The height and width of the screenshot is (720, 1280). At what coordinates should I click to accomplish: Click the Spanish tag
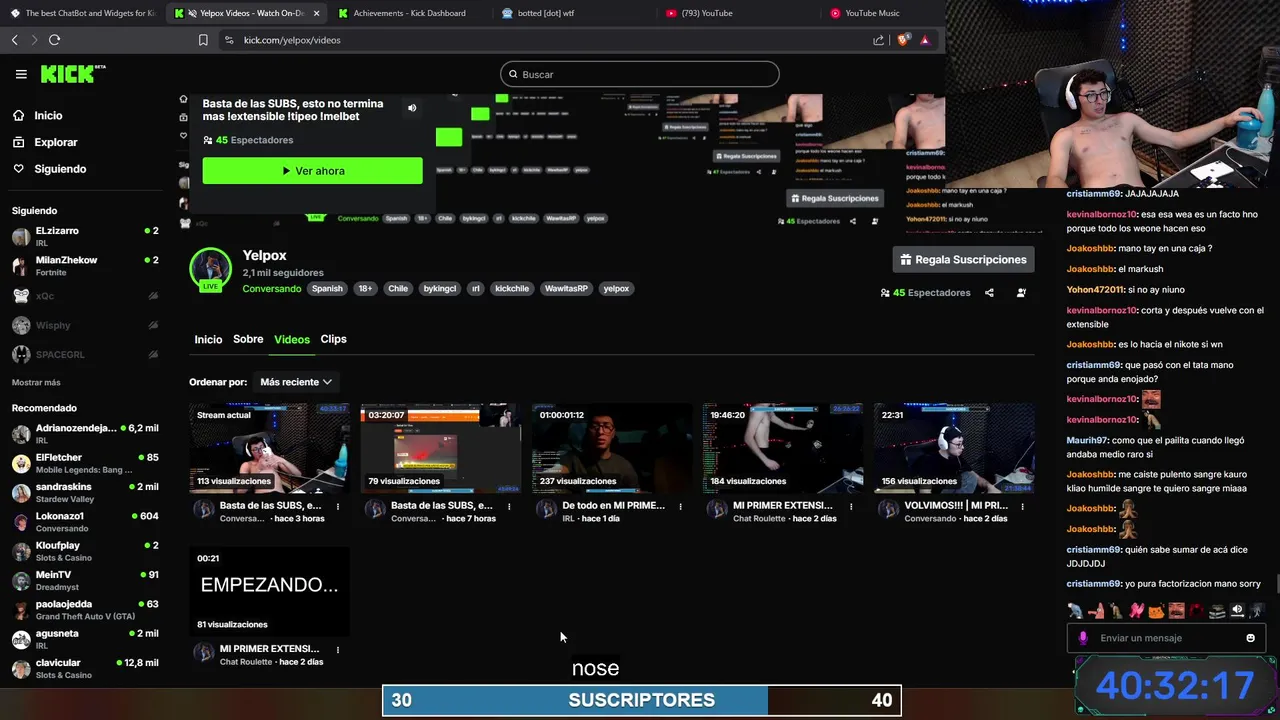pyautogui.click(x=327, y=288)
